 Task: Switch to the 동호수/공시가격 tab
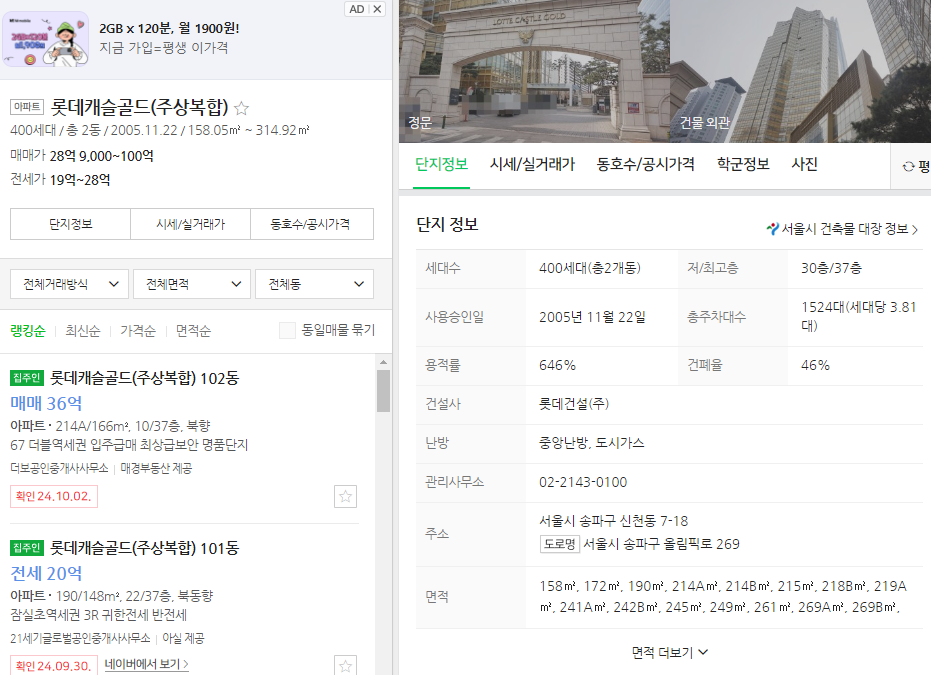[645, 164]
